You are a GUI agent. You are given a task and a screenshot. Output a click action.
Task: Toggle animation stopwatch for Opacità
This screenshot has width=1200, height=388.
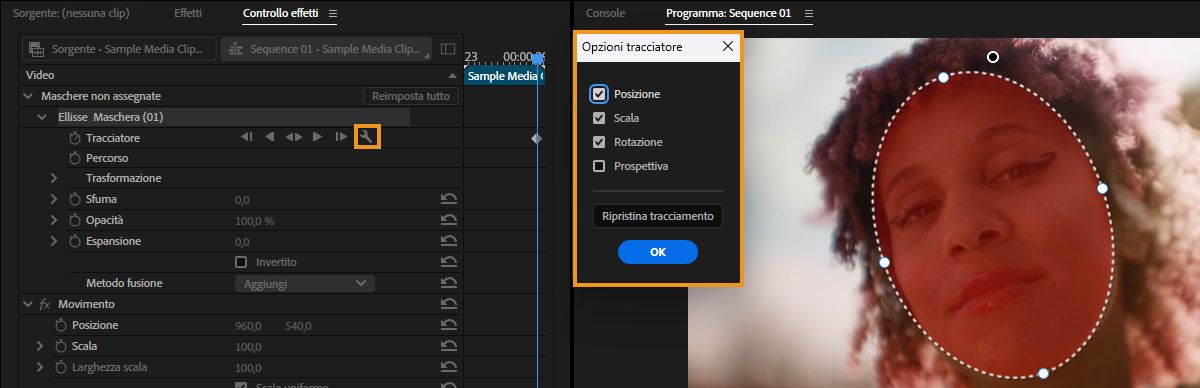tap(74, 220)
